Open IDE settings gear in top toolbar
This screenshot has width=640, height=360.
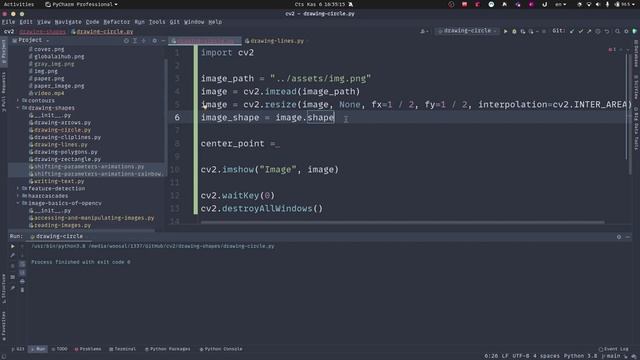pos(626,31)
